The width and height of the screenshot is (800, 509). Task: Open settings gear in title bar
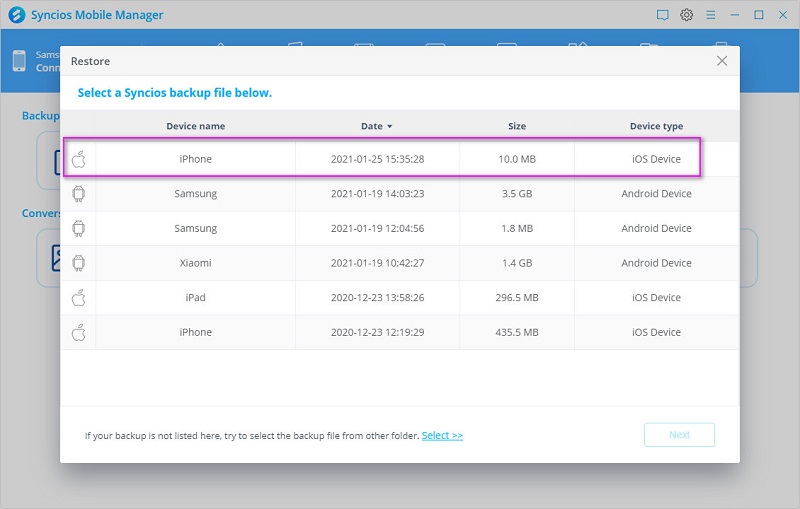click(687, 15)
